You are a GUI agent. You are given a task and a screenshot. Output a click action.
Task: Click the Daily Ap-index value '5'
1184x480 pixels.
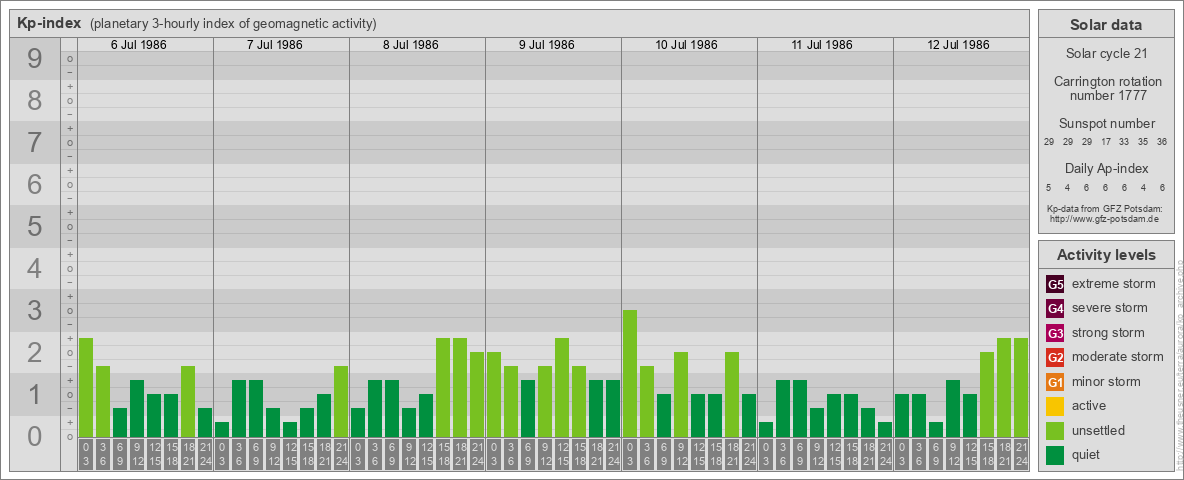[x=1049, y=187]
